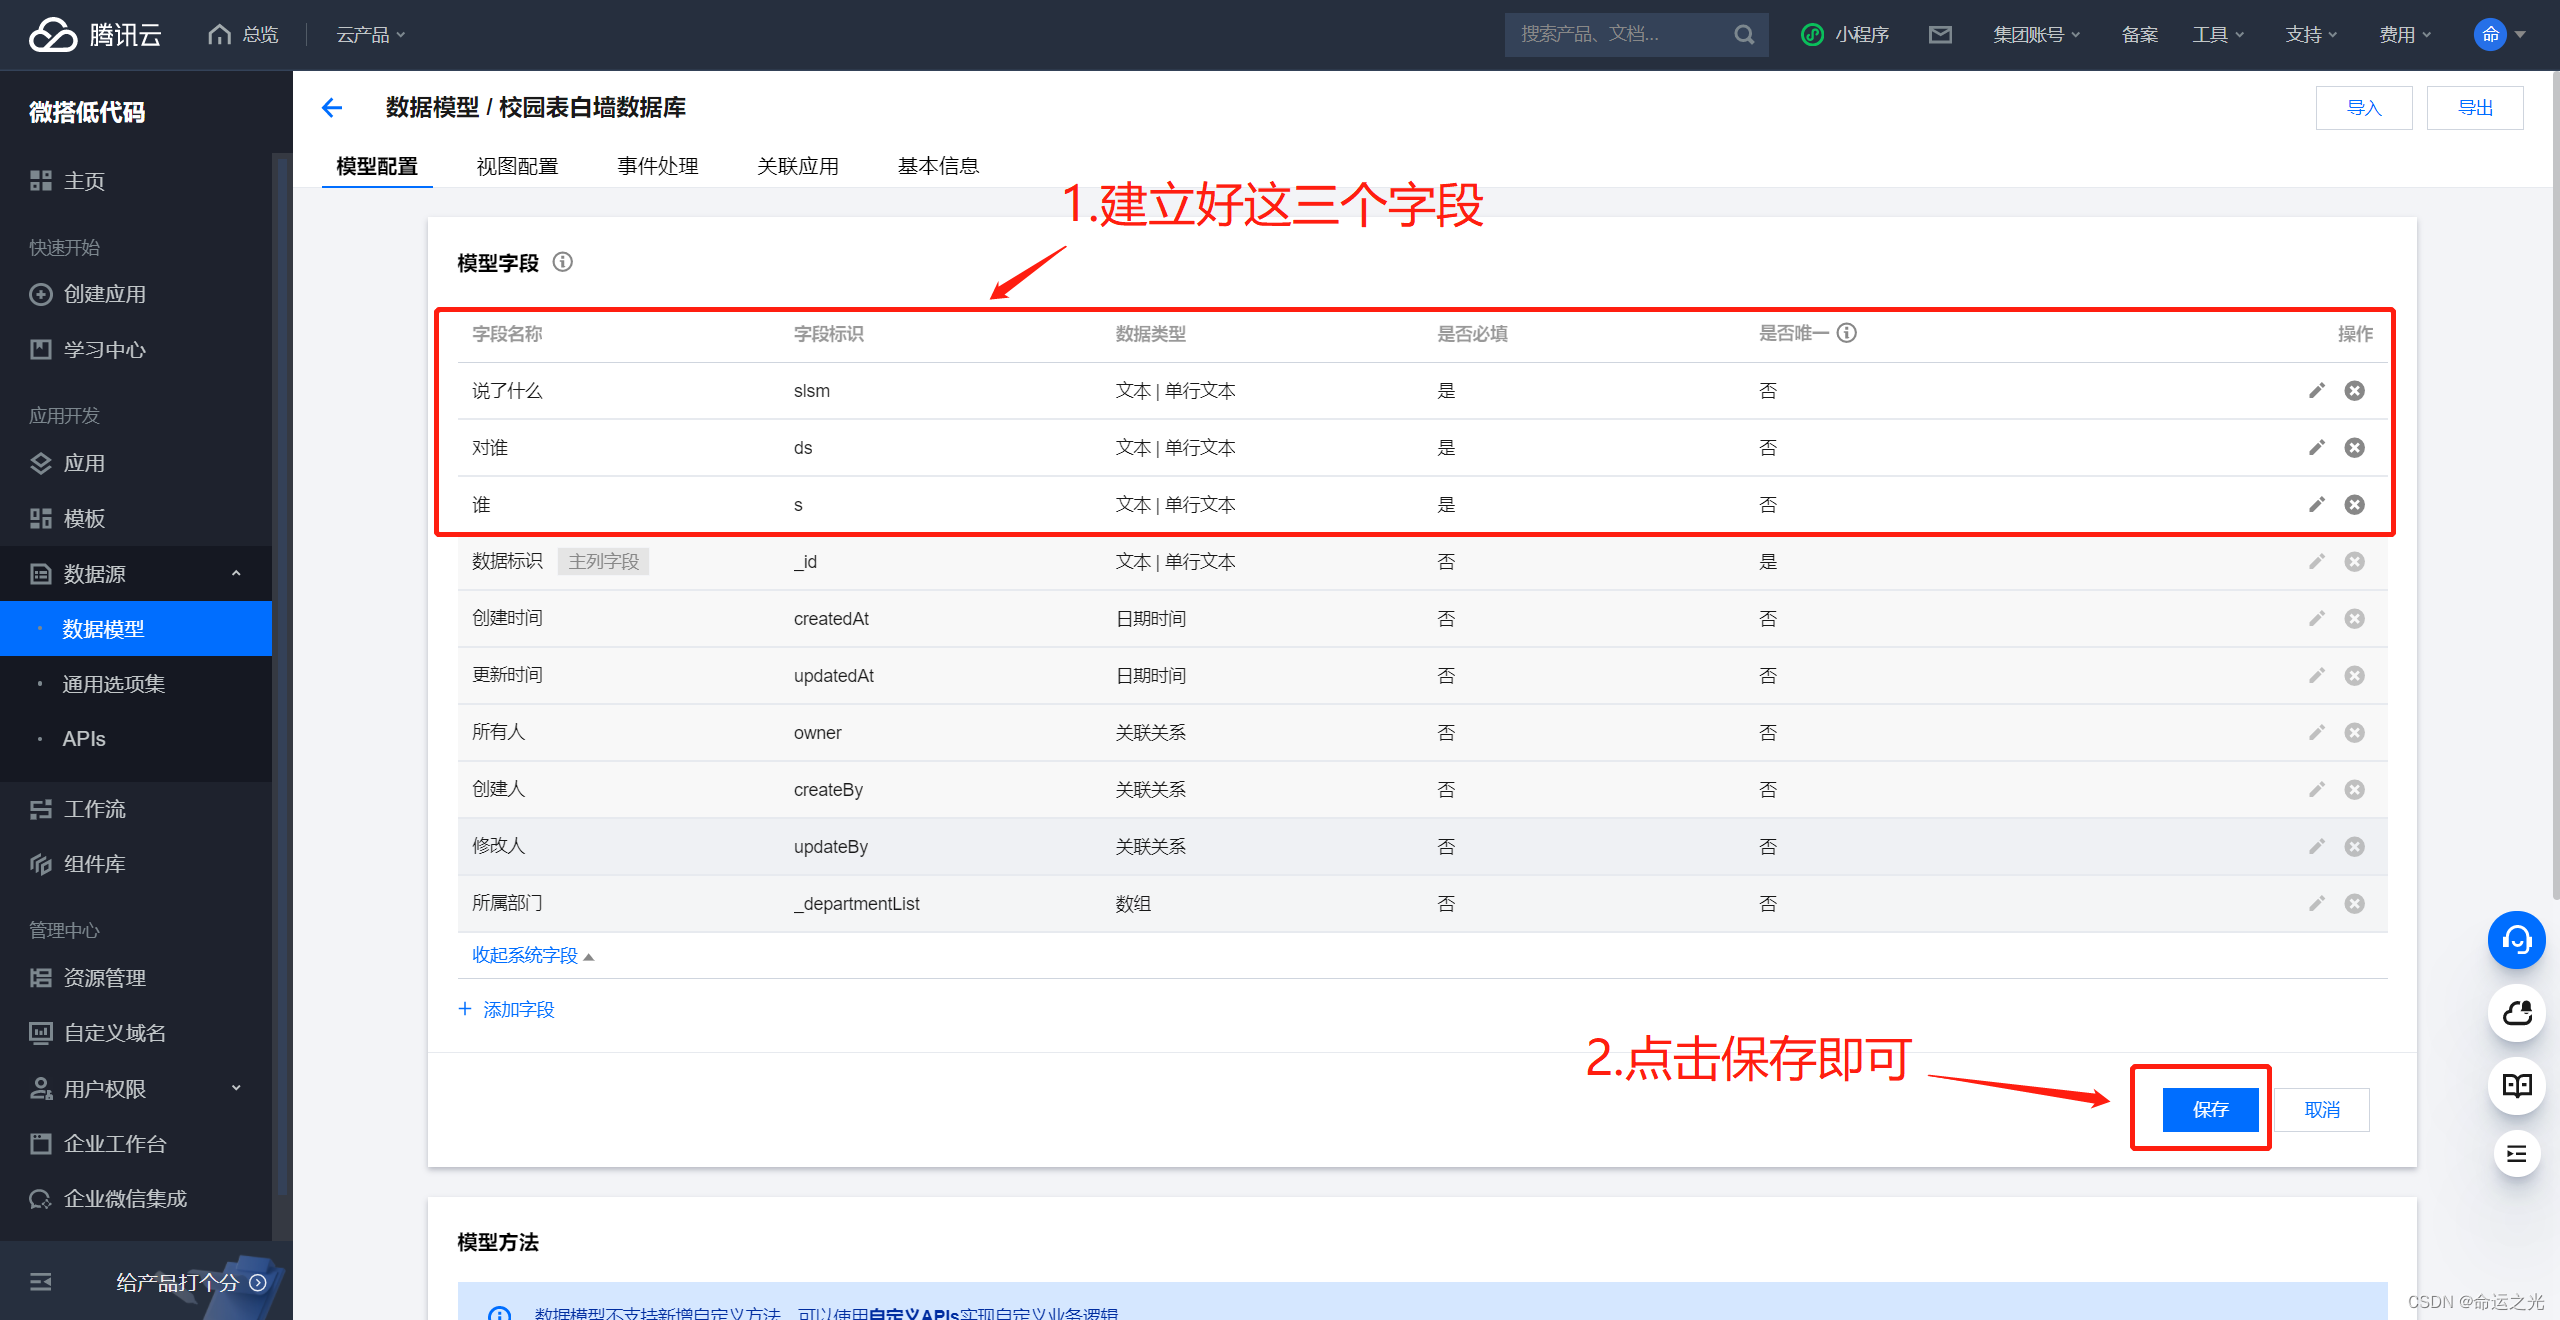Delete the 对谁 field row
The width and height of the screenshot is (2560, 1320).
pyautogui.click(x=2354, y=447)
